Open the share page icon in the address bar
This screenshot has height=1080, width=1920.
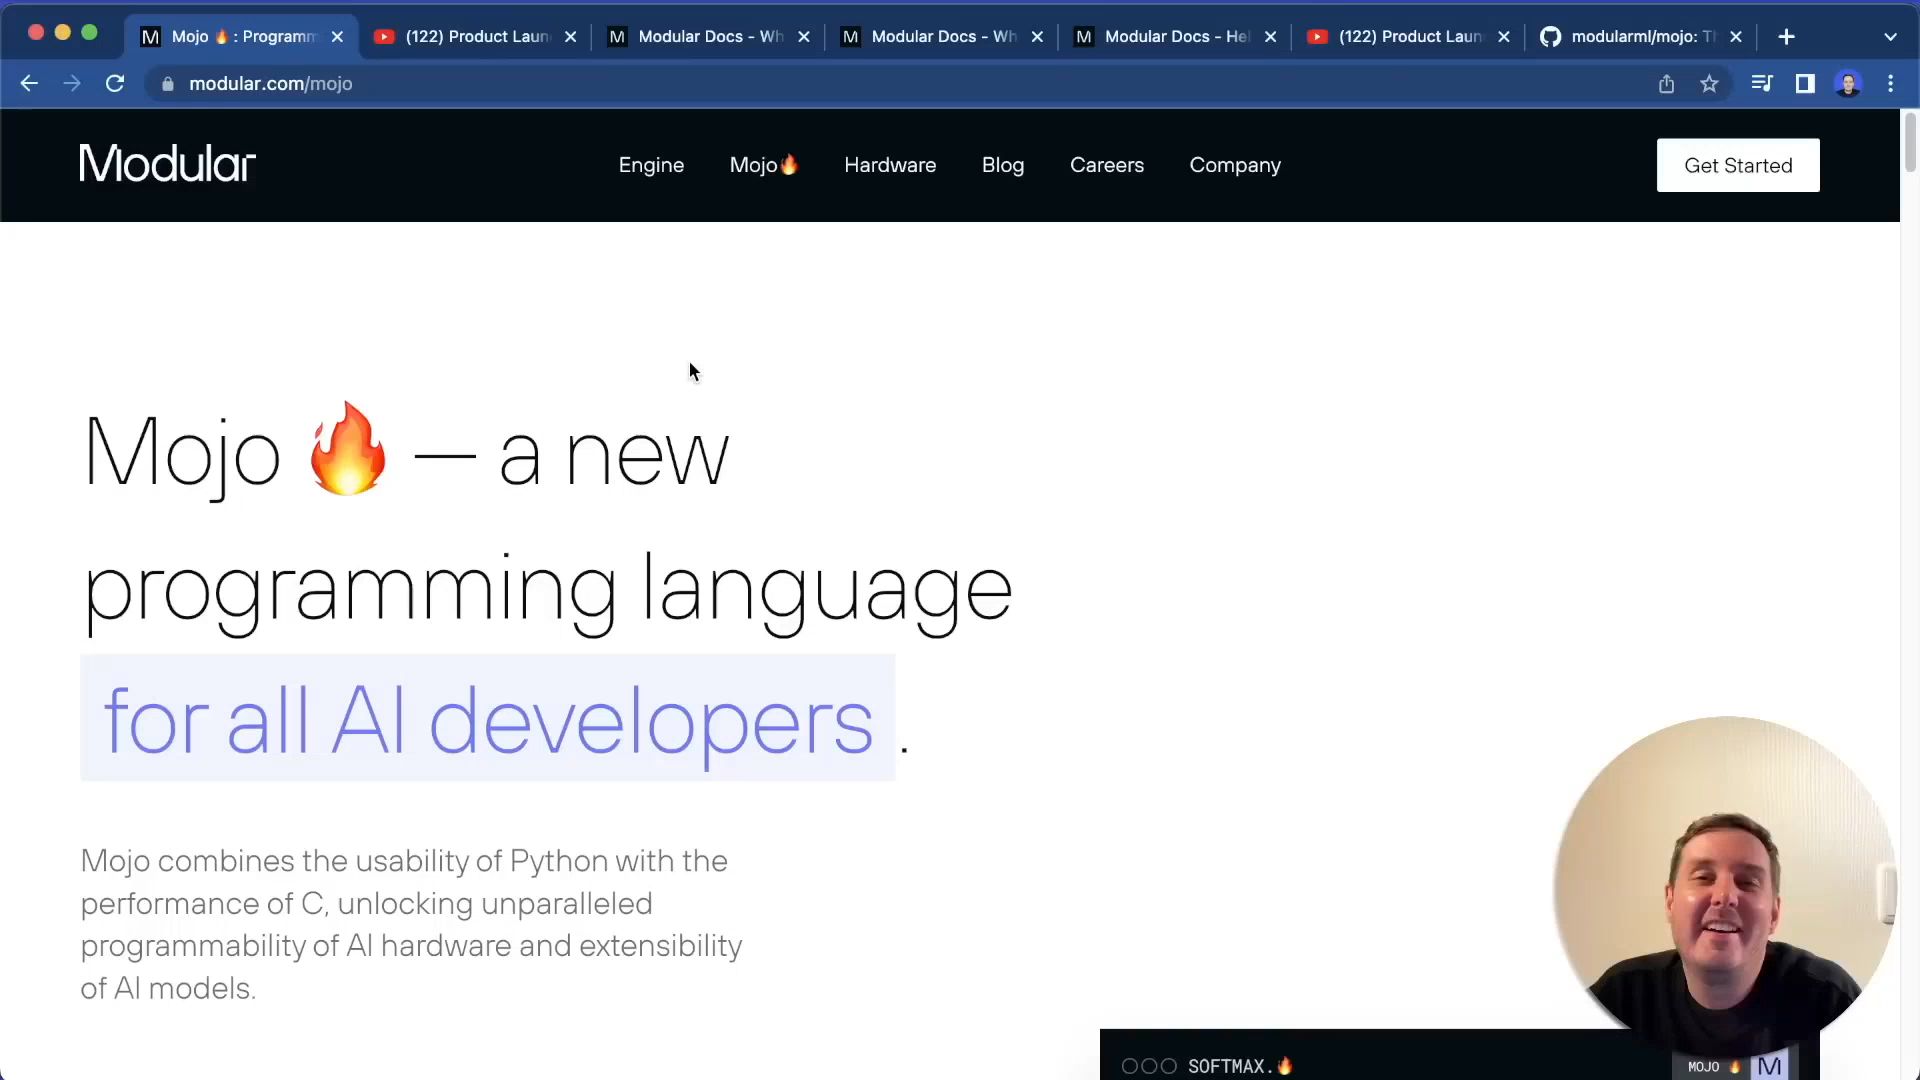click(x=1666, y=84)
